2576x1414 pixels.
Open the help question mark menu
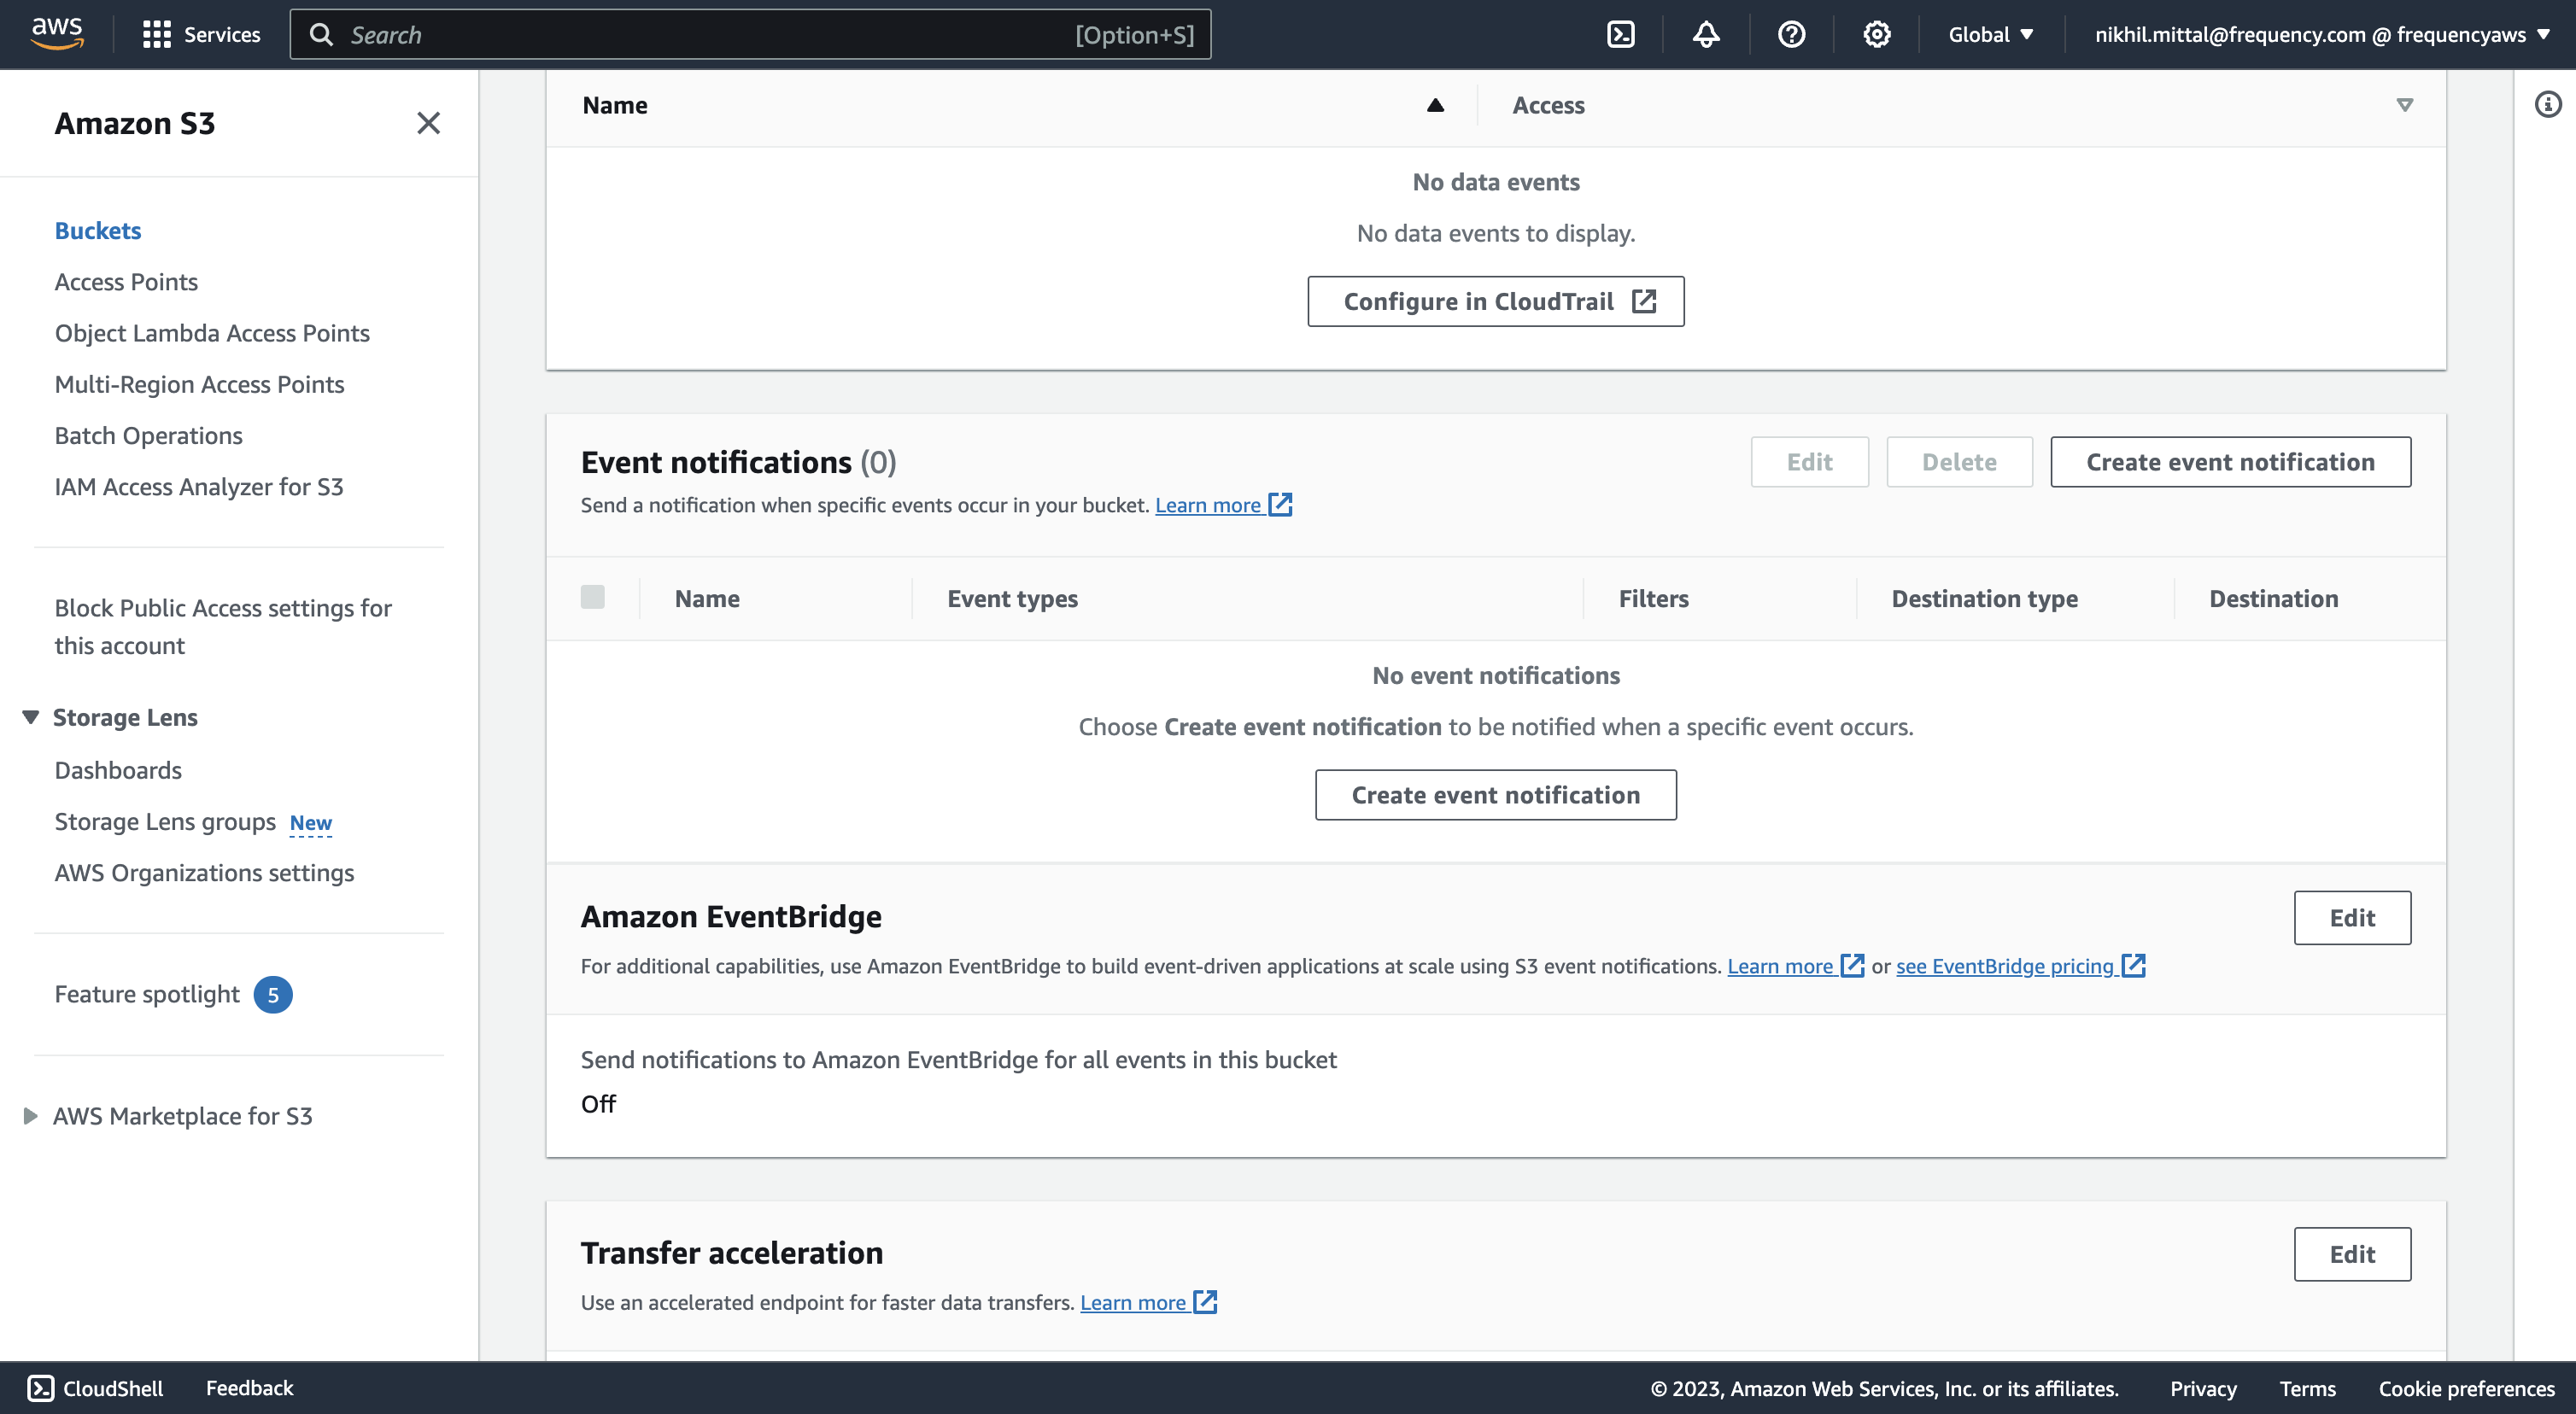pos(1791,35)
